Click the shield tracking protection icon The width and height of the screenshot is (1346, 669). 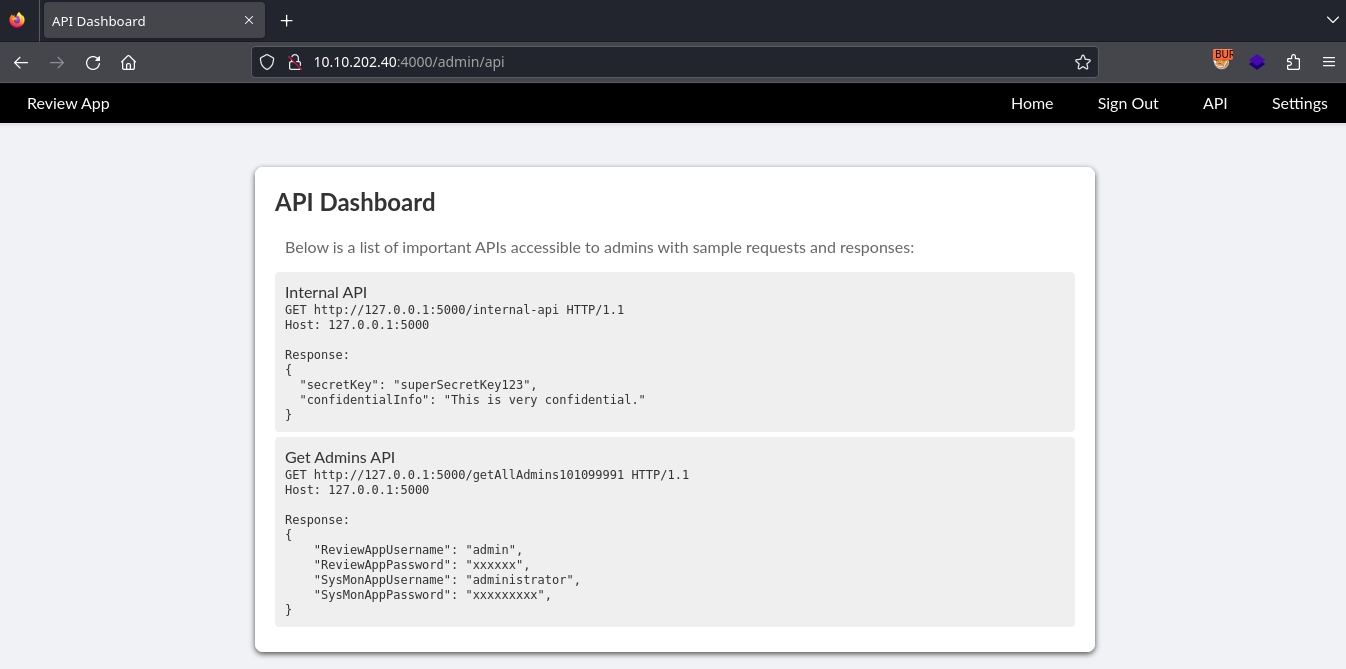267,62
